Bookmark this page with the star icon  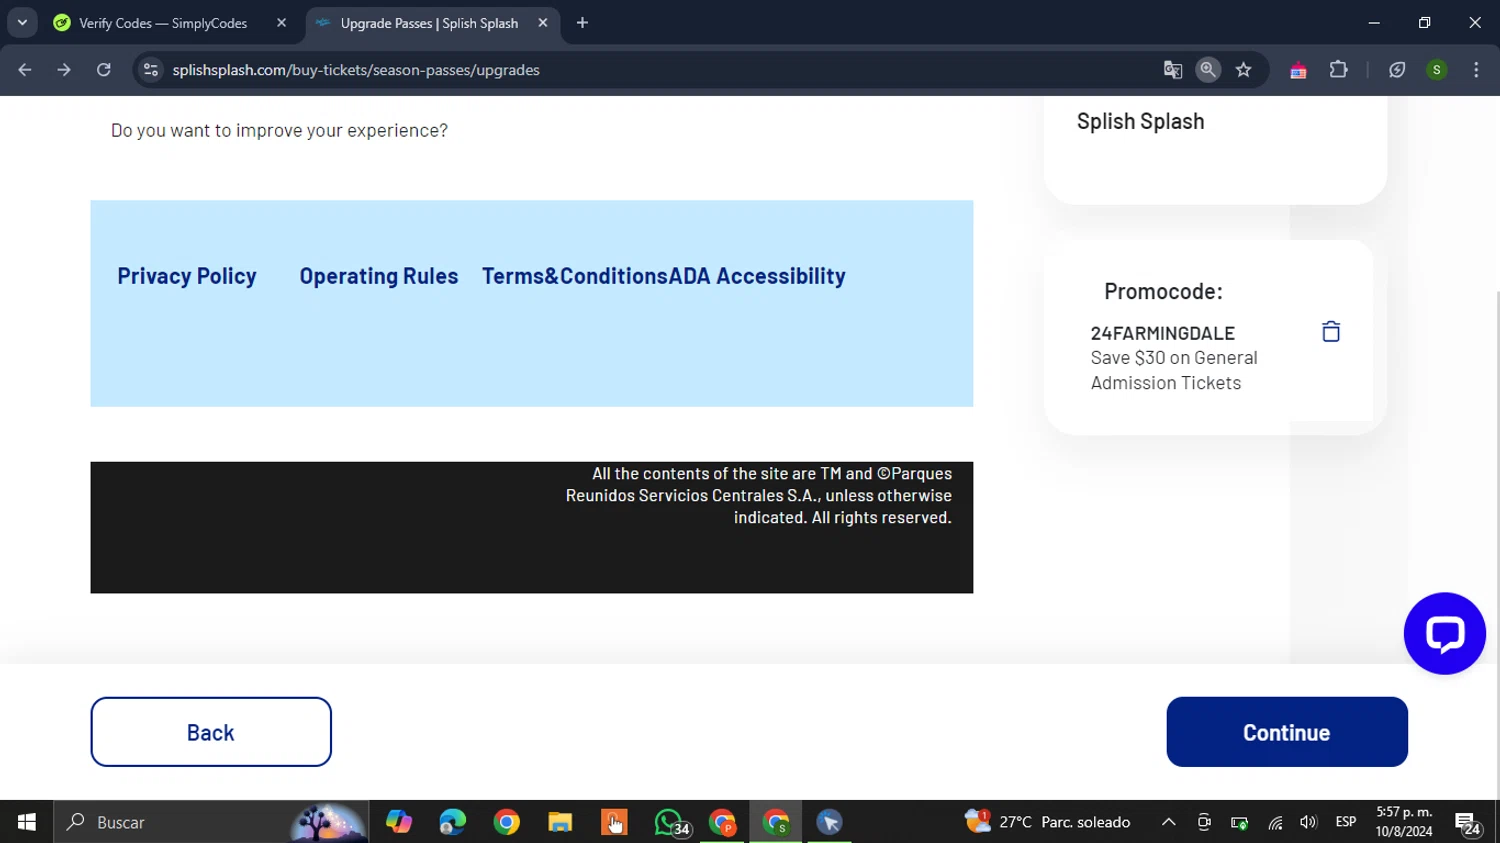[x=1243, y=70]
